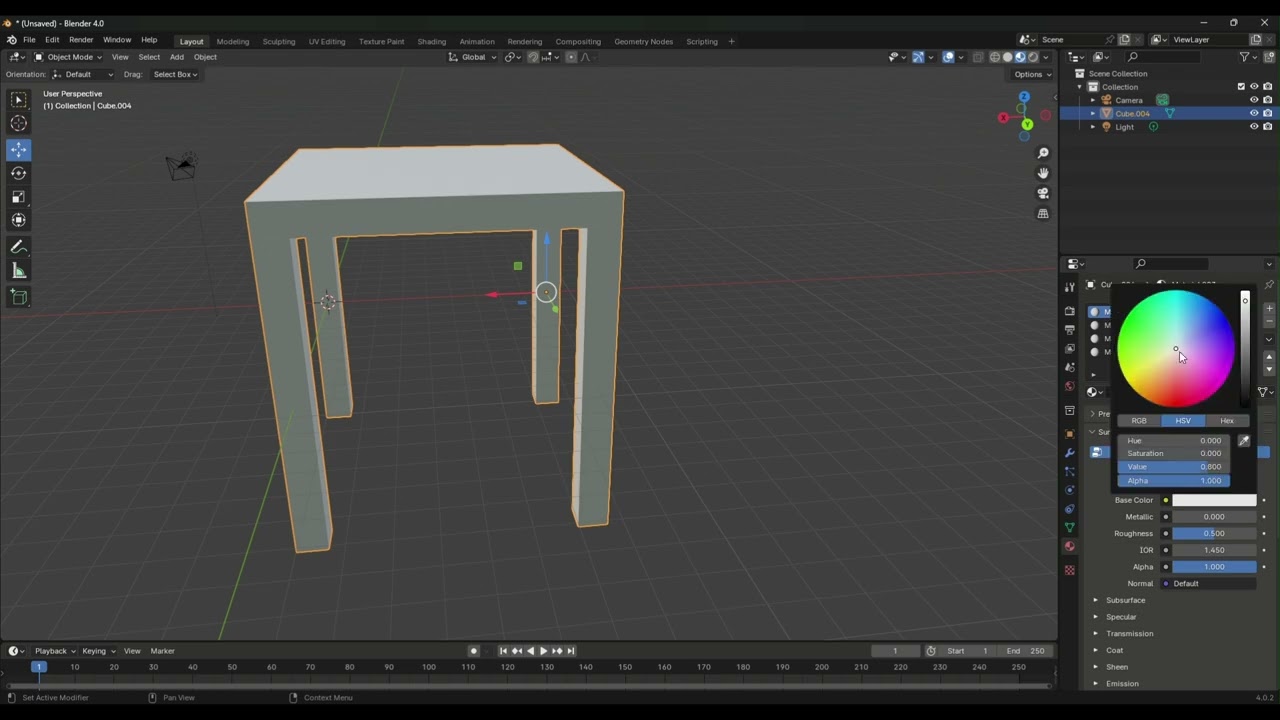Open the Texture properties checker tab

click(x=1070, y=570)
